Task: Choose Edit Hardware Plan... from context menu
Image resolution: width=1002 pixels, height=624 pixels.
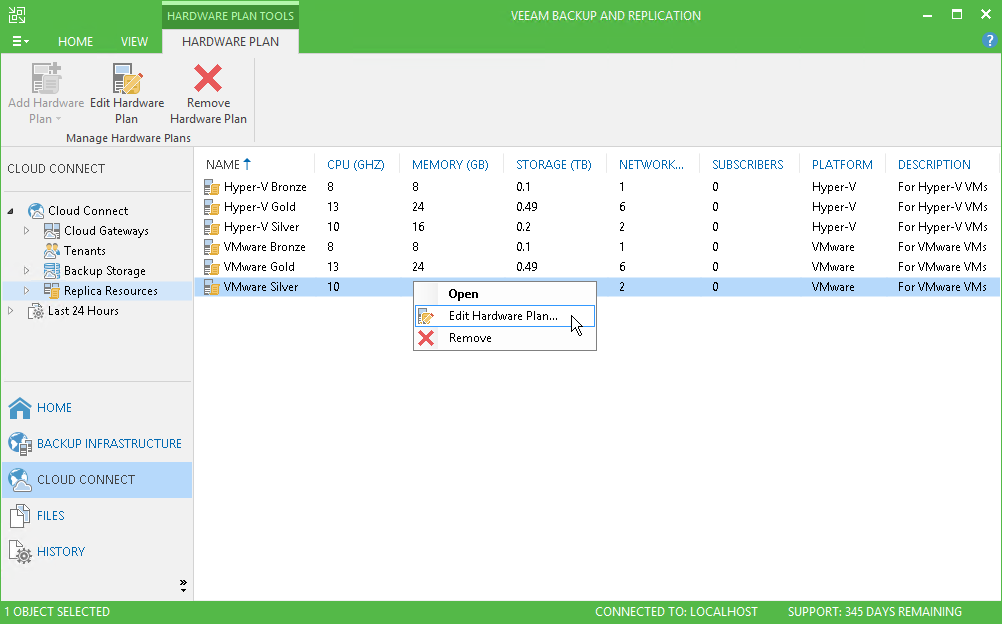Action: [x=505, y=316]
